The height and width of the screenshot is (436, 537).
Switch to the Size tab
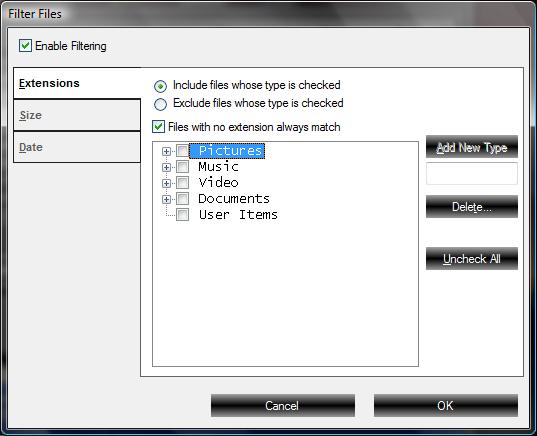(x=77, y=115)
